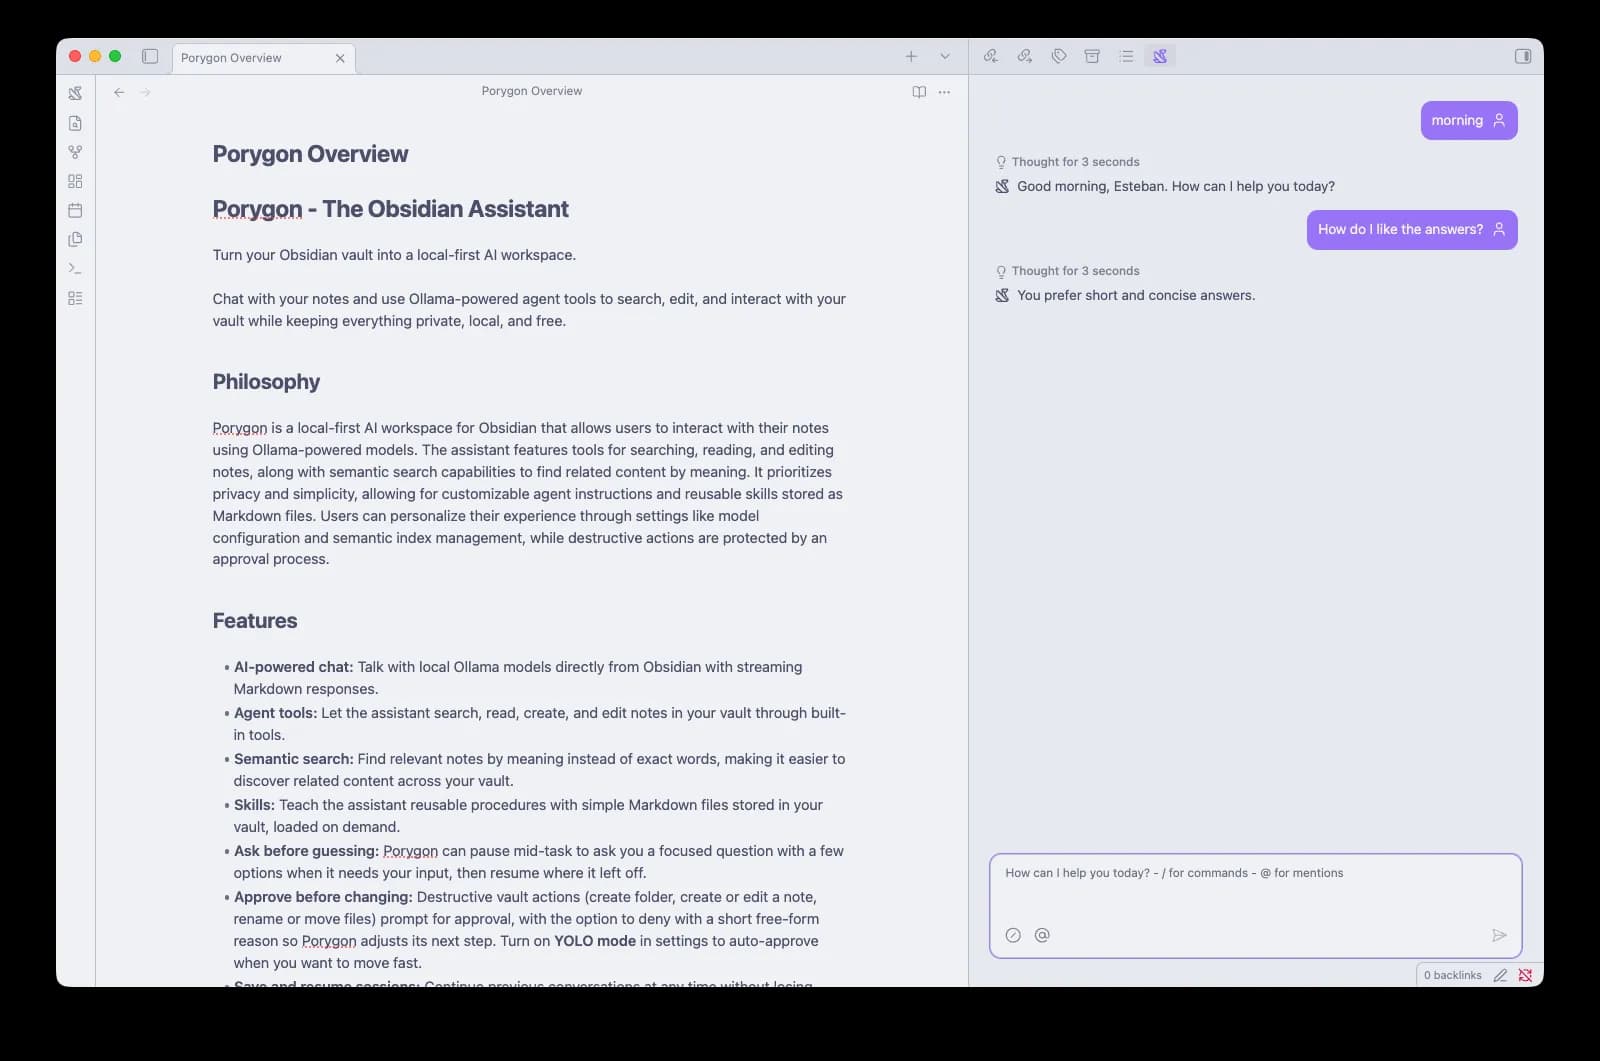The image size is (1600, 1061).
Task: Expand the tab list dropdown chevron
Action: (945, 57)
